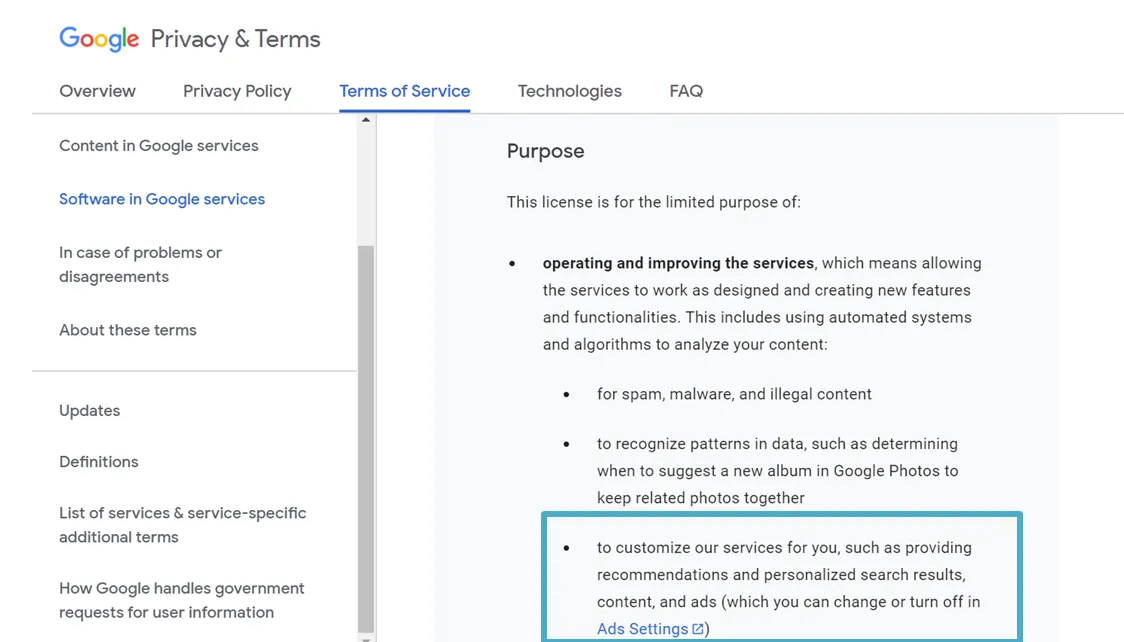Select Definitions in the sidebar

[x=98, y=461]
